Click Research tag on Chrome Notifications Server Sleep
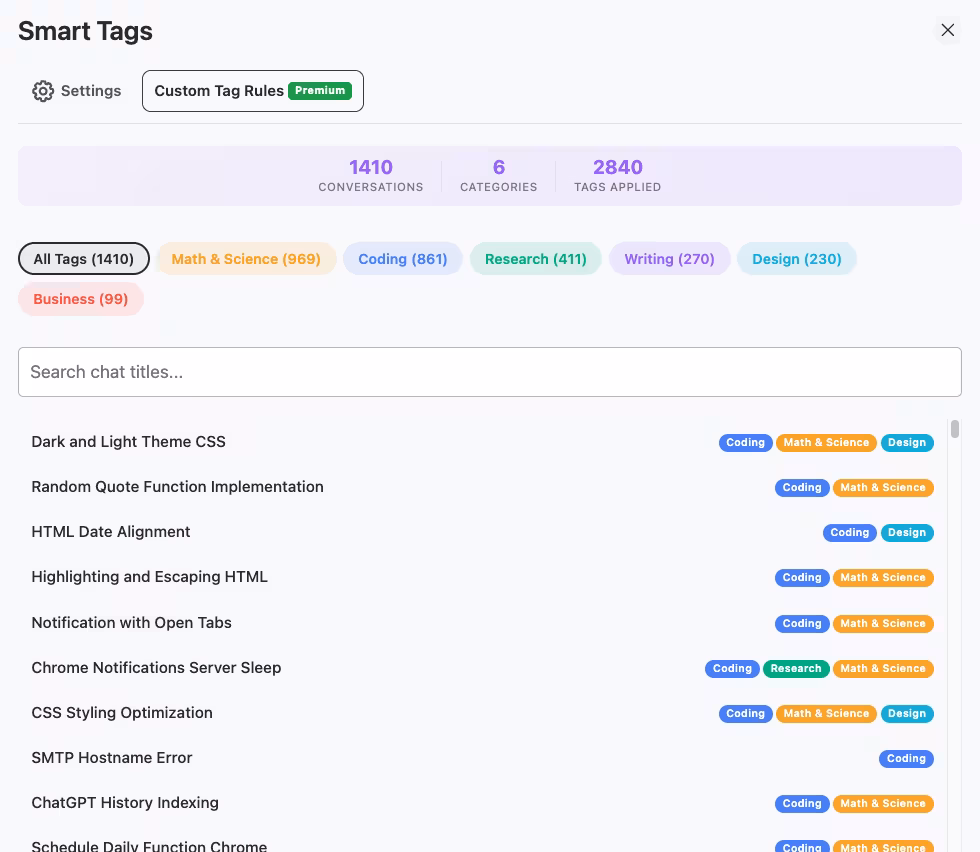Screen dimensions: 980x852 click(796, 668)
